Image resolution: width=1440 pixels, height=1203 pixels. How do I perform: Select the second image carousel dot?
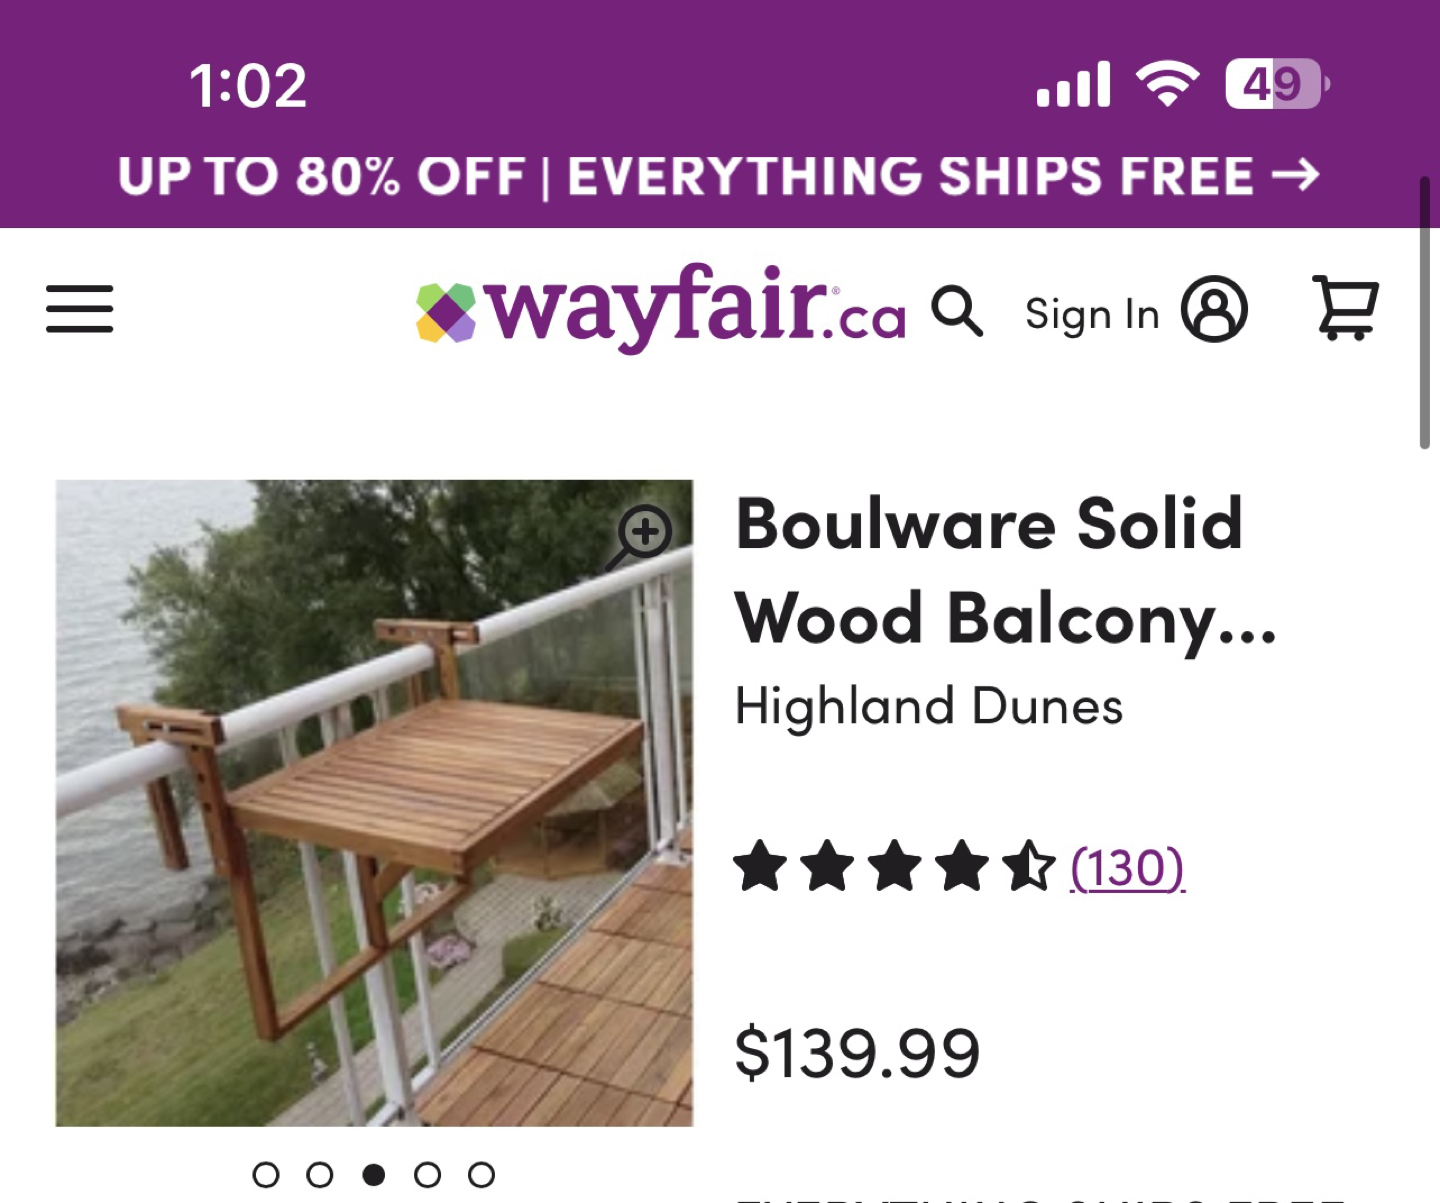pyautogui.click(x=320, y=1175)
